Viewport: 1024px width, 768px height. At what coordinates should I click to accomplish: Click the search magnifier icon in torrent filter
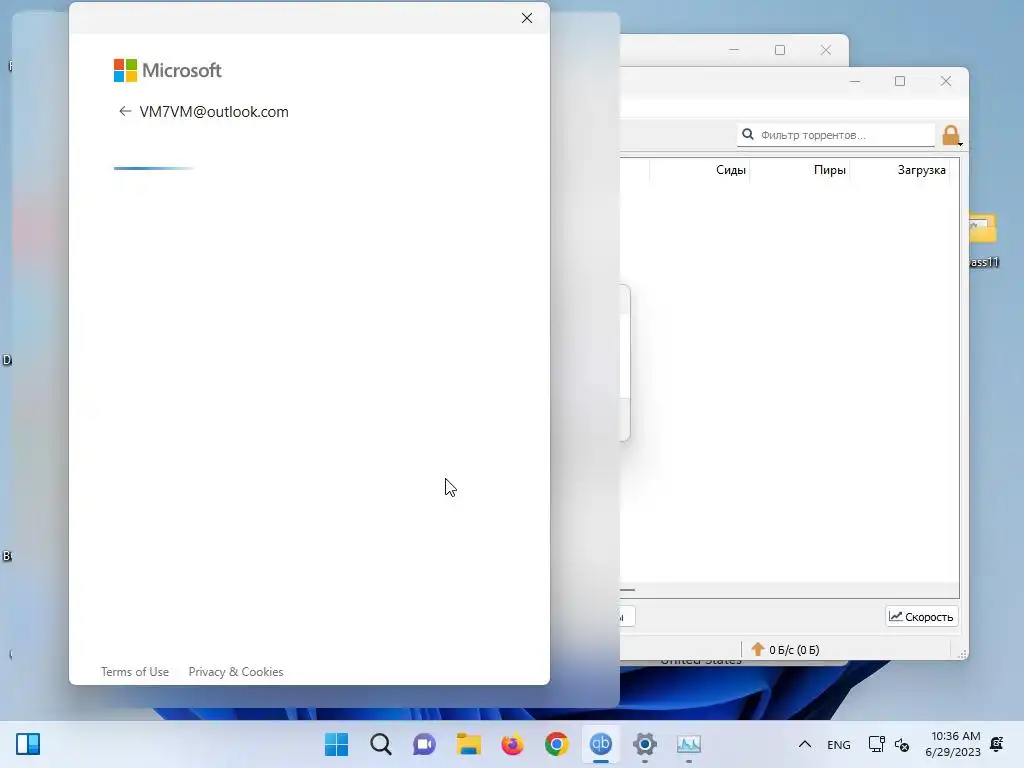tap(748, 135)
